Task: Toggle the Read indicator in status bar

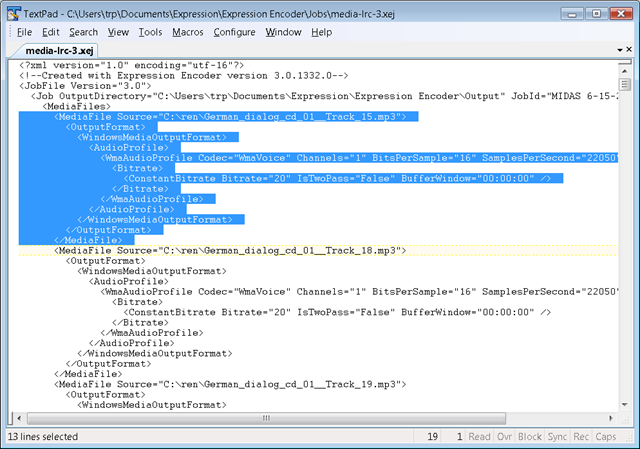Action: coord(480,437)
